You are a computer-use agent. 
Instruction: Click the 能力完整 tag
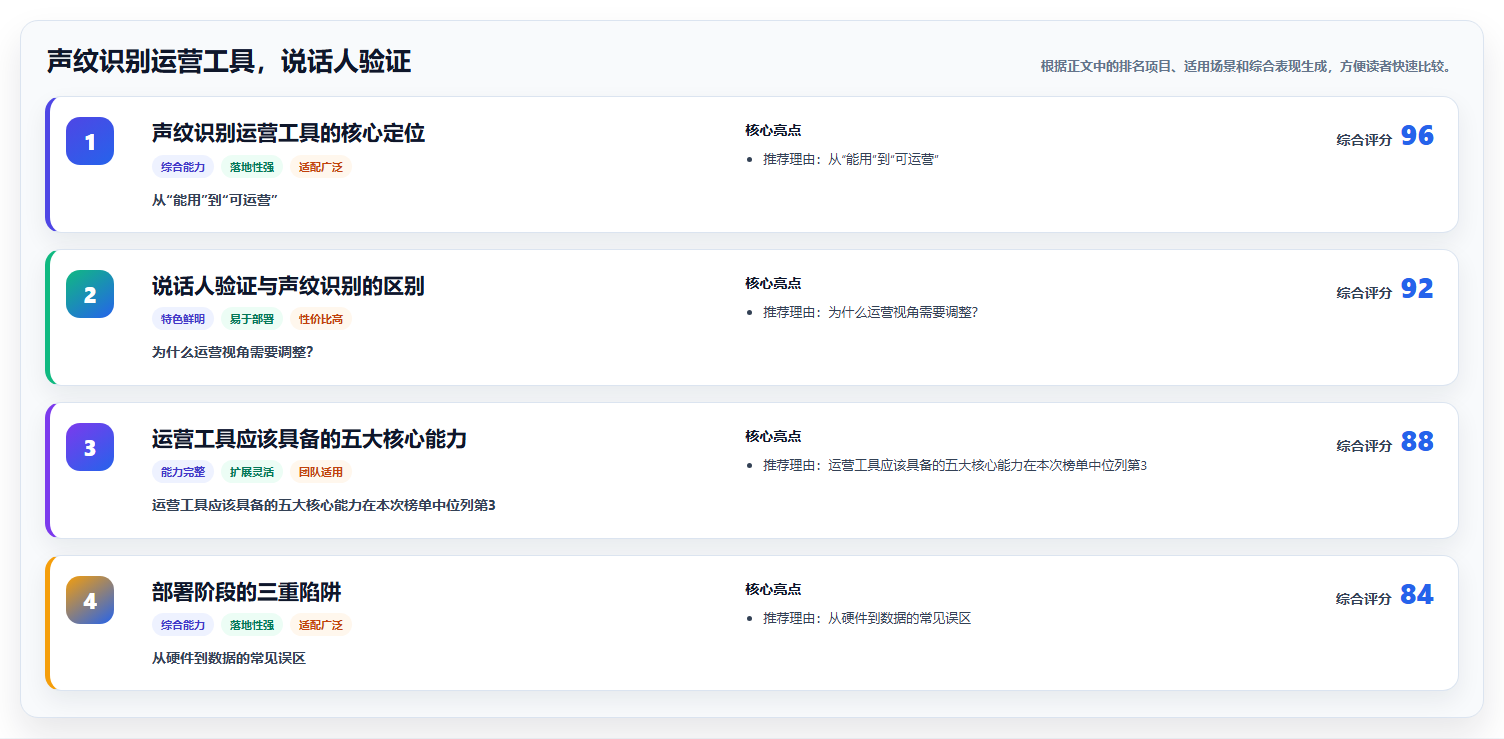click(183, 472)
